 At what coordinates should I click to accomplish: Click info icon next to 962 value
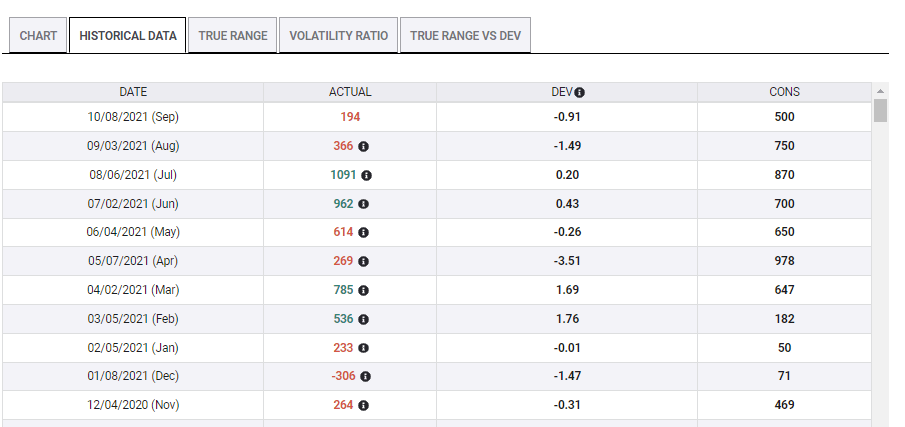[x=363, y=204]
